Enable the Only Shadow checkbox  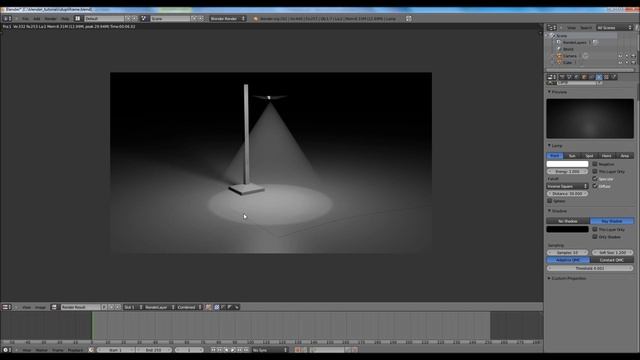click(595, 236)
